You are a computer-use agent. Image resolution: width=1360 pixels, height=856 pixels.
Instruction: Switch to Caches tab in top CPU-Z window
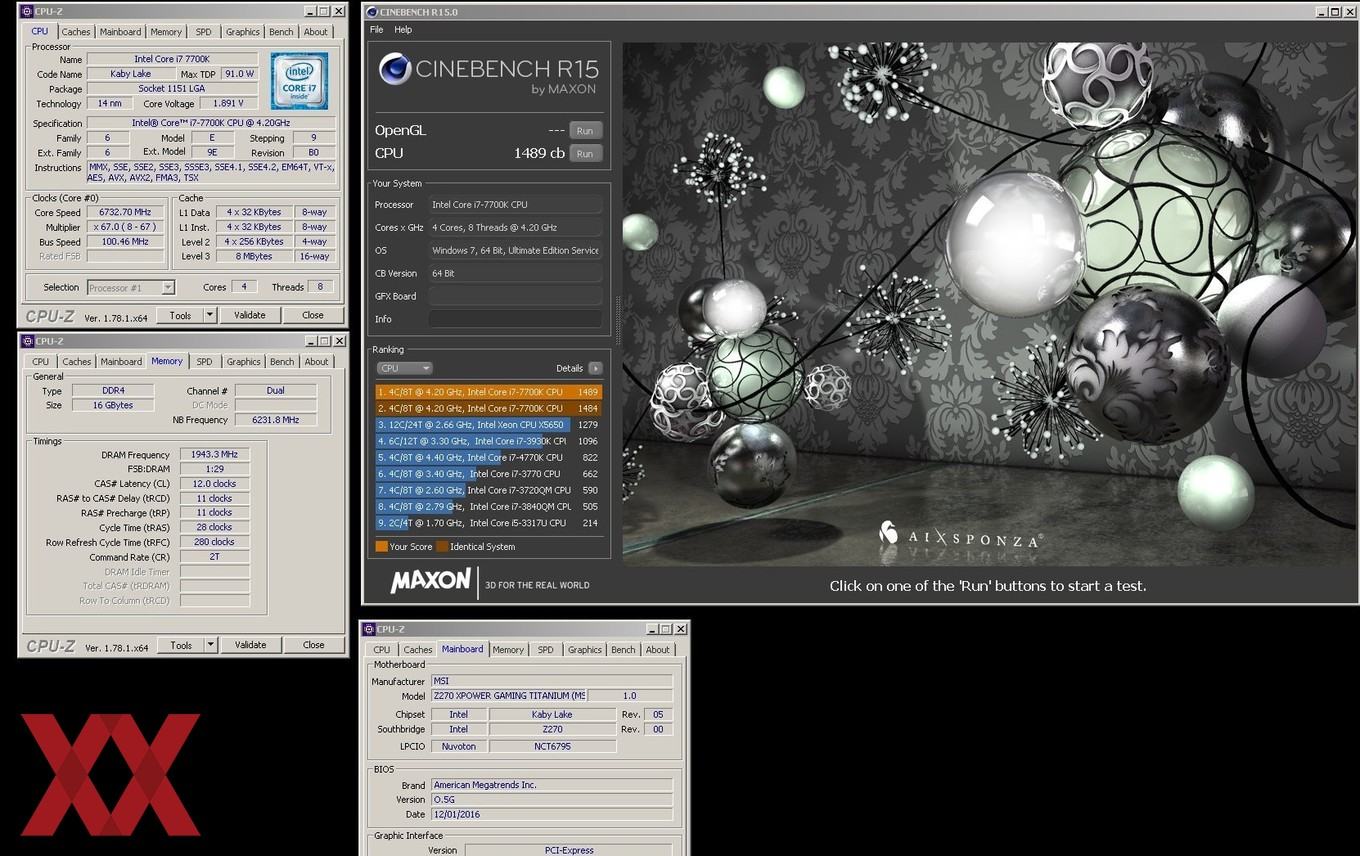click(76, 32)
